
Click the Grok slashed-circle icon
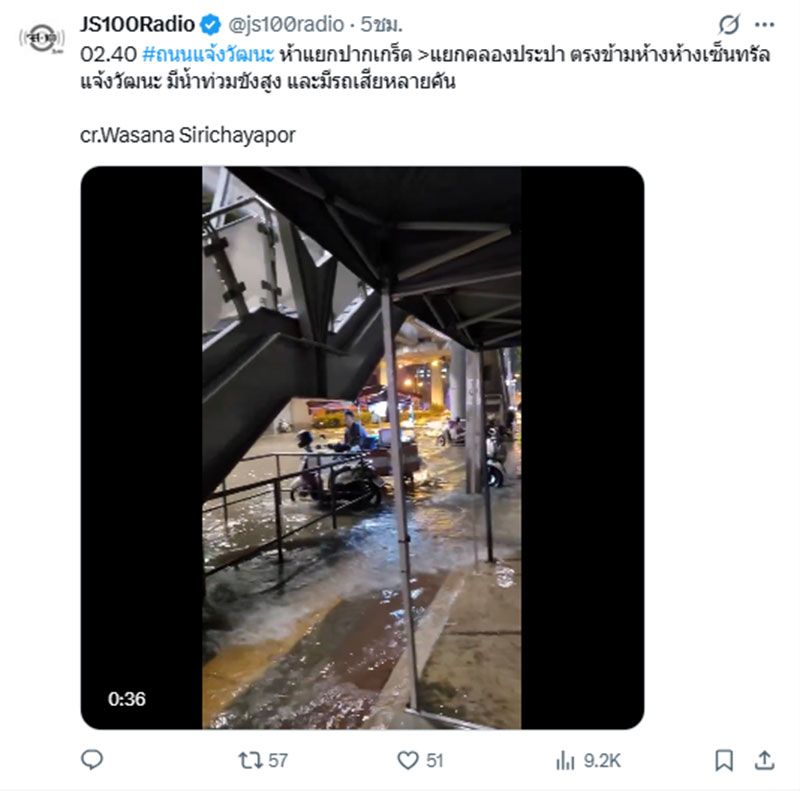tap(729, 24)
